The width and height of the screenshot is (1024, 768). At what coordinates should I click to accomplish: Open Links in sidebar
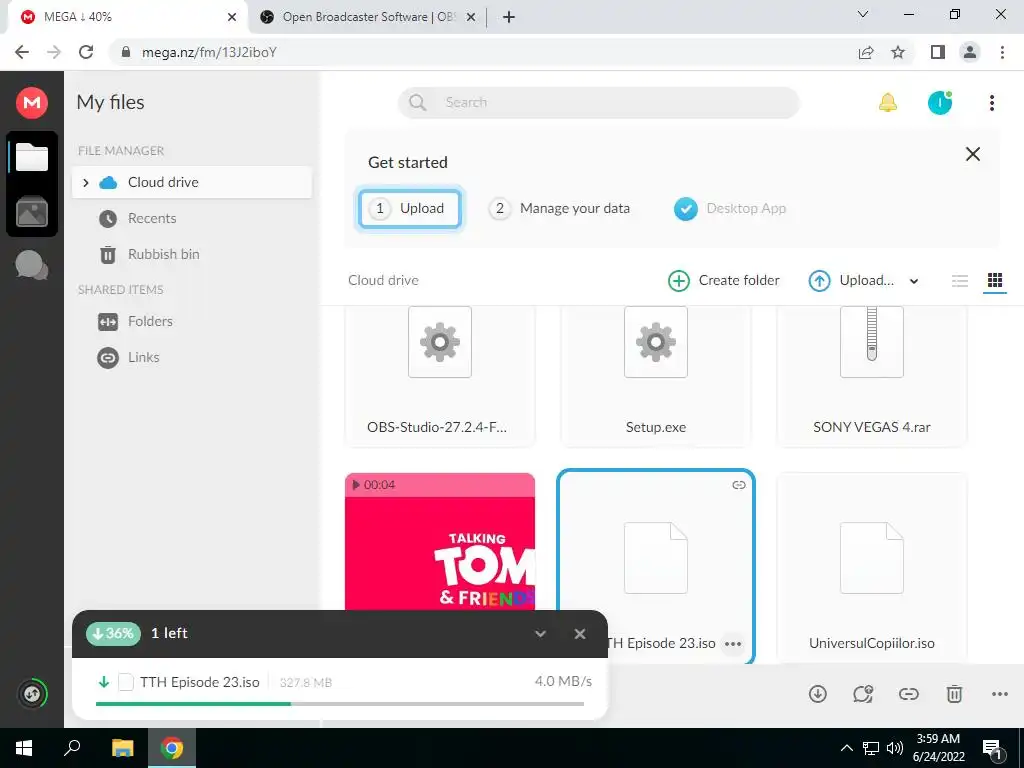(144, 357)
